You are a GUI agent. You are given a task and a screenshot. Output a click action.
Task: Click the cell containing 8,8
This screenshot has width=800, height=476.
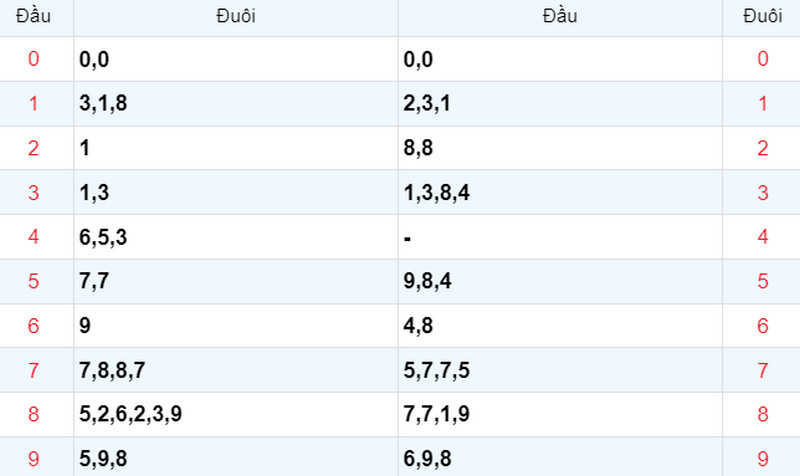coord(560,148)
